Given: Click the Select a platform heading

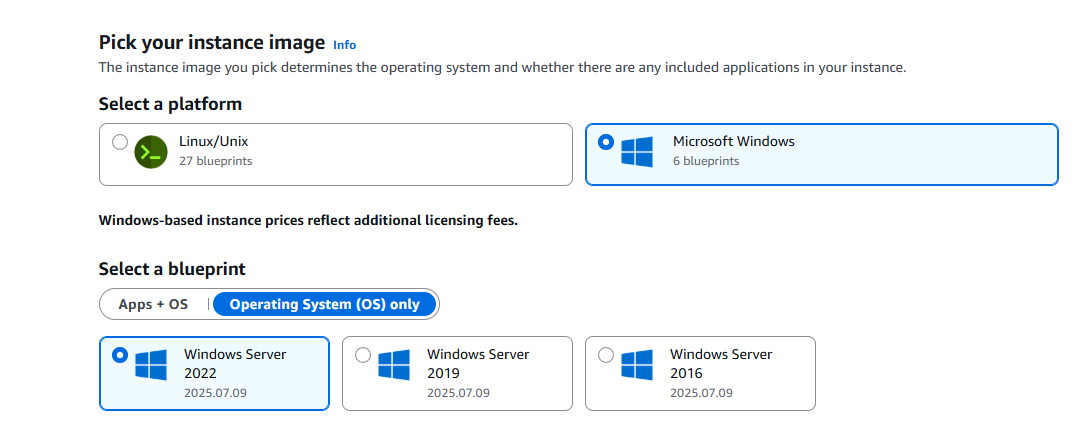Looking at the screenshot, I should [x=171, y=104].
